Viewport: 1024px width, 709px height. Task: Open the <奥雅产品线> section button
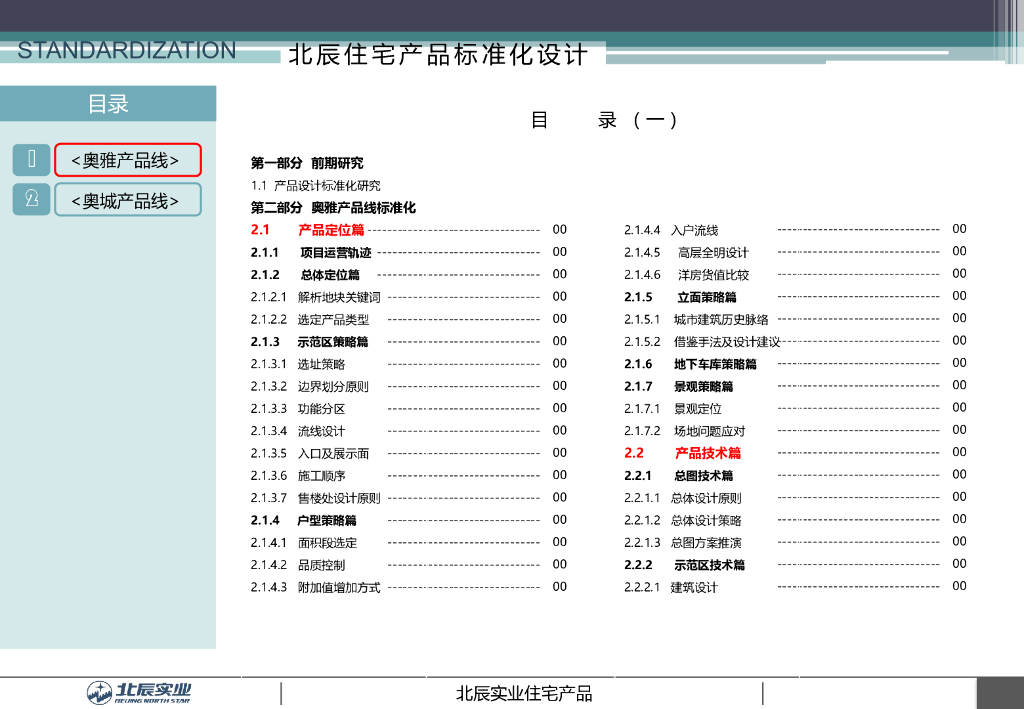point(127,160)
